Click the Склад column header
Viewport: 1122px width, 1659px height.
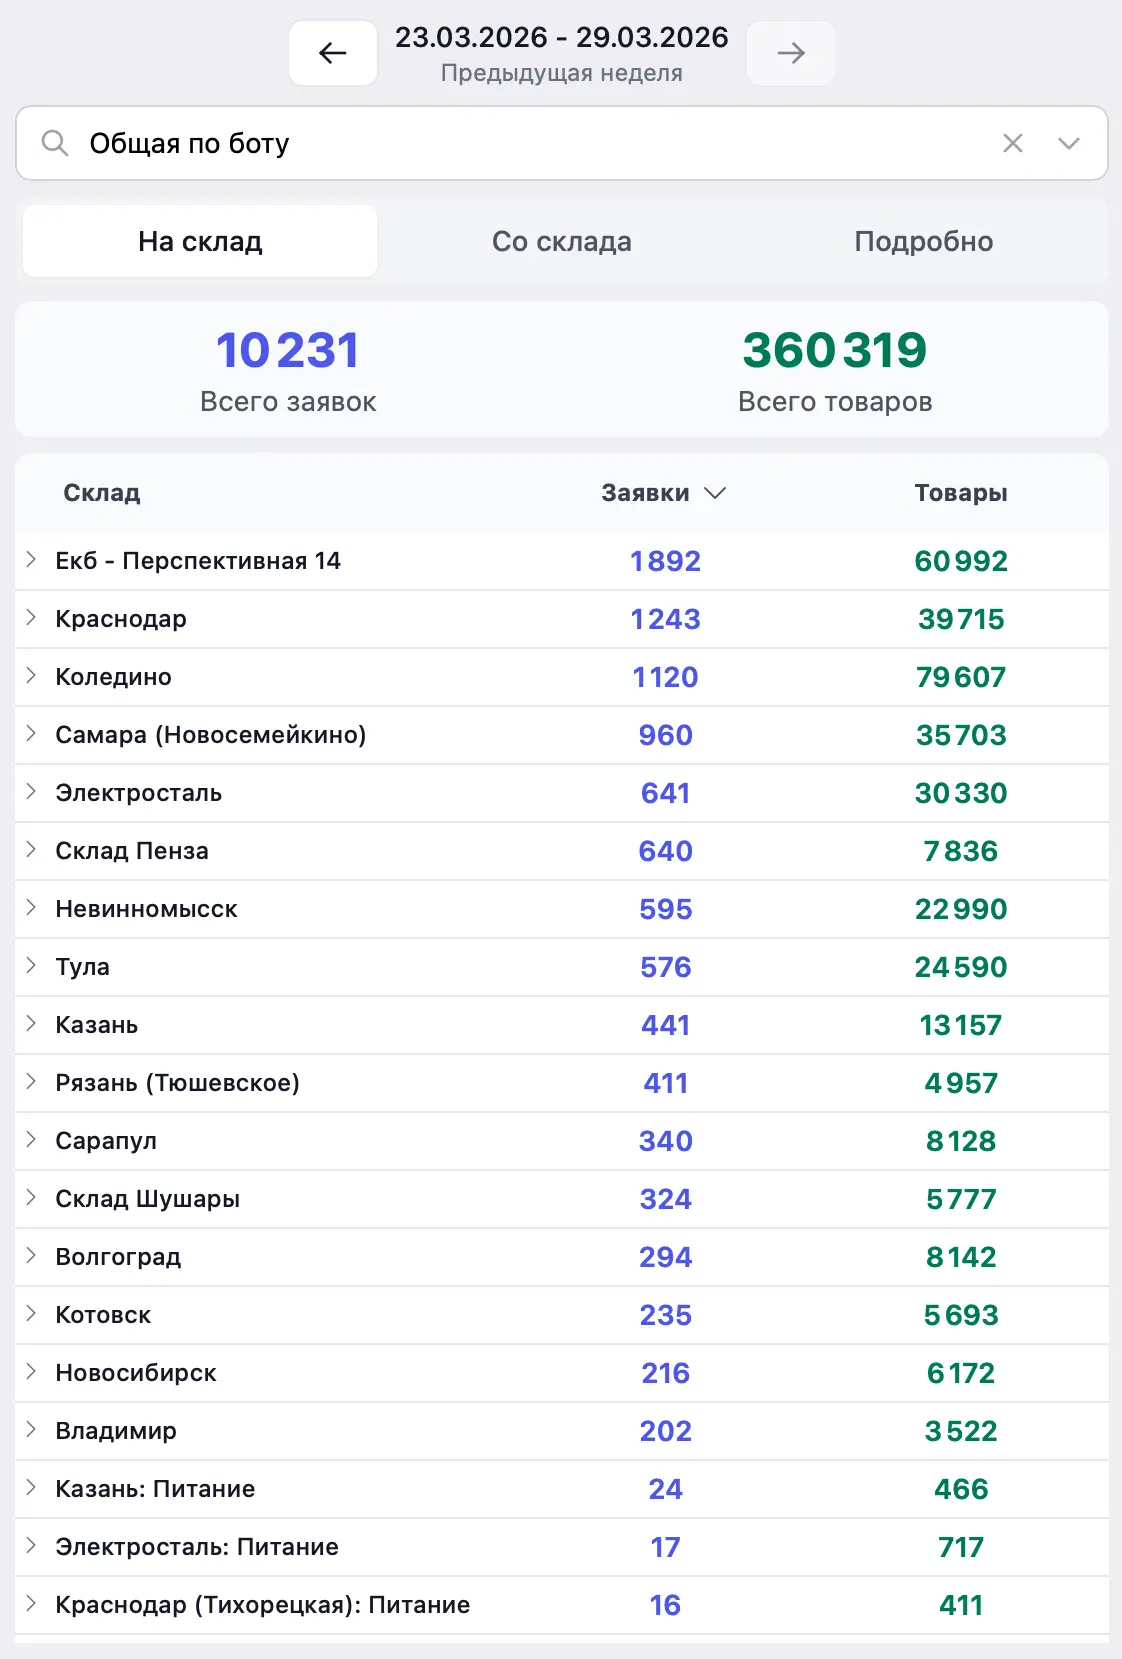point(102,493)
